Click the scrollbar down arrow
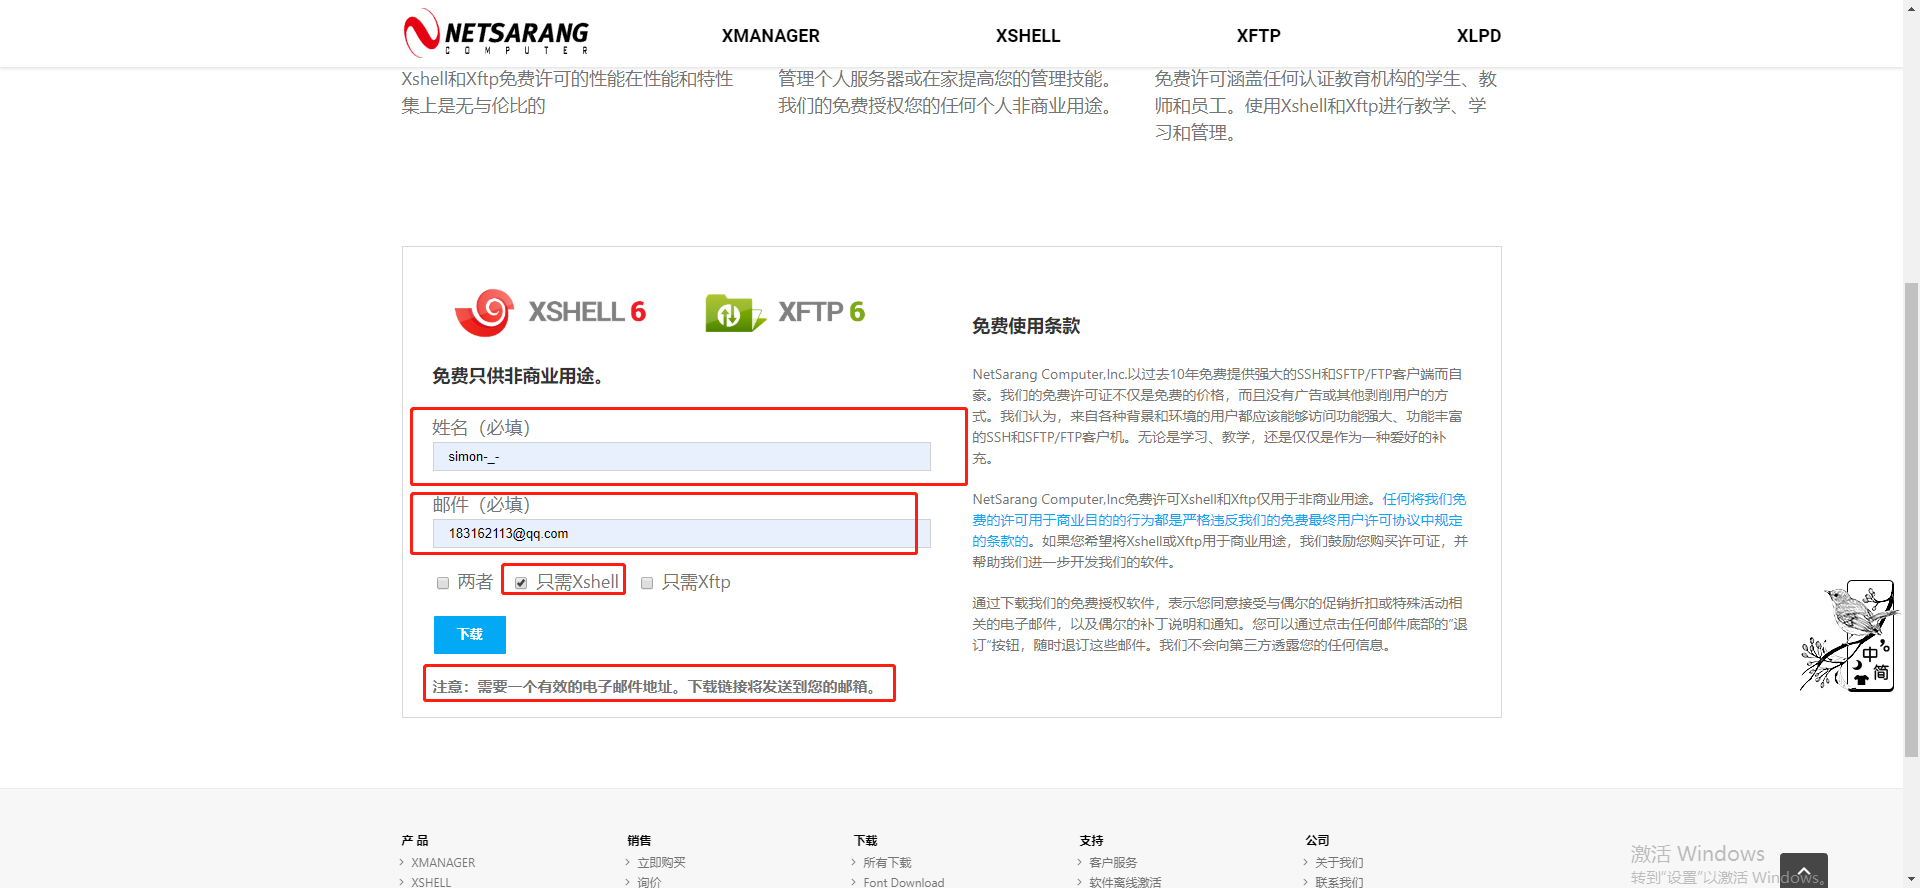1920x888 pixels. pyautogui.click(x=1911, y=880)
